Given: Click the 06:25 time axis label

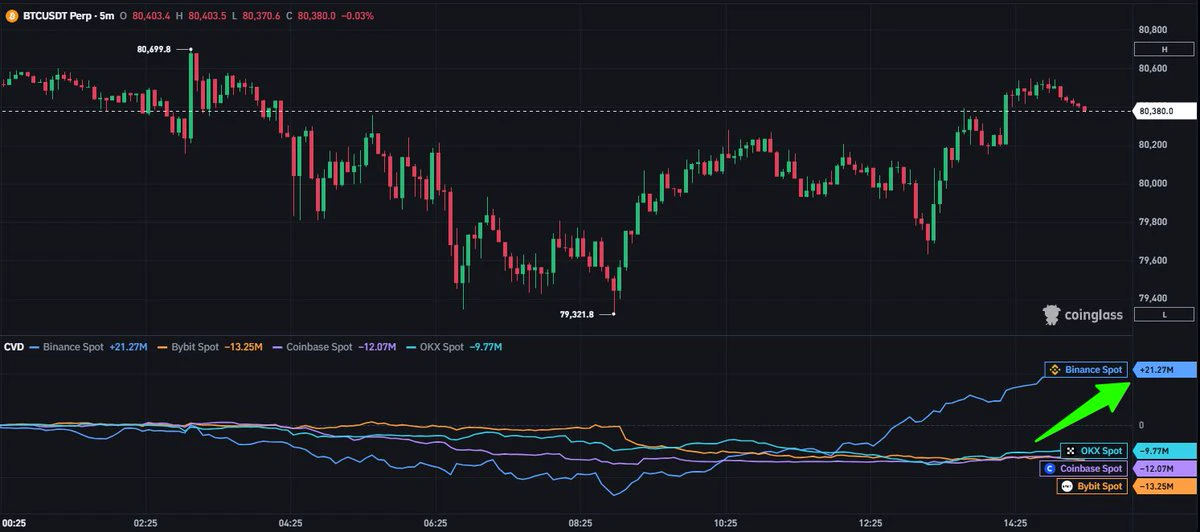Looking at the screenshot, I should (x=435, y=522).
